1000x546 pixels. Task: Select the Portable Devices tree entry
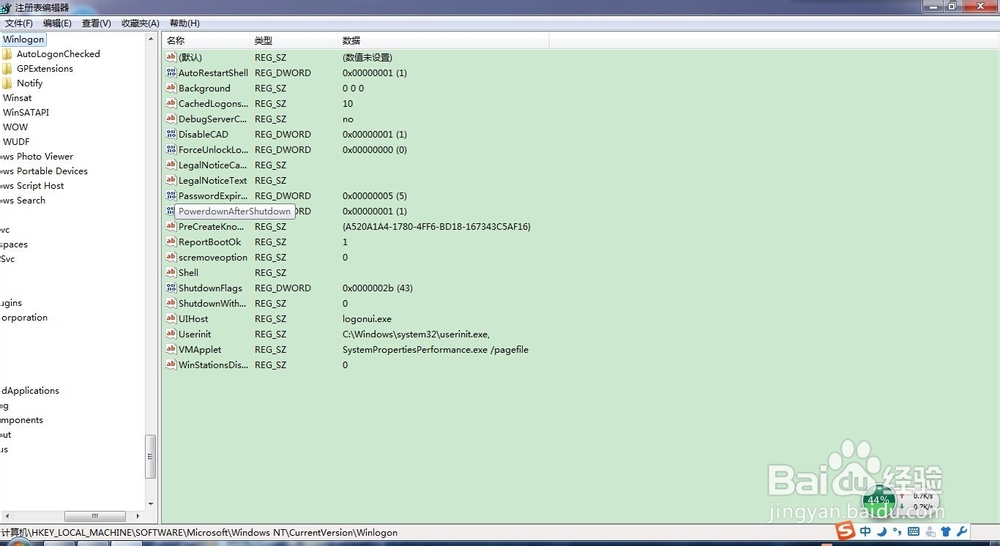click(x=44, y=171)
